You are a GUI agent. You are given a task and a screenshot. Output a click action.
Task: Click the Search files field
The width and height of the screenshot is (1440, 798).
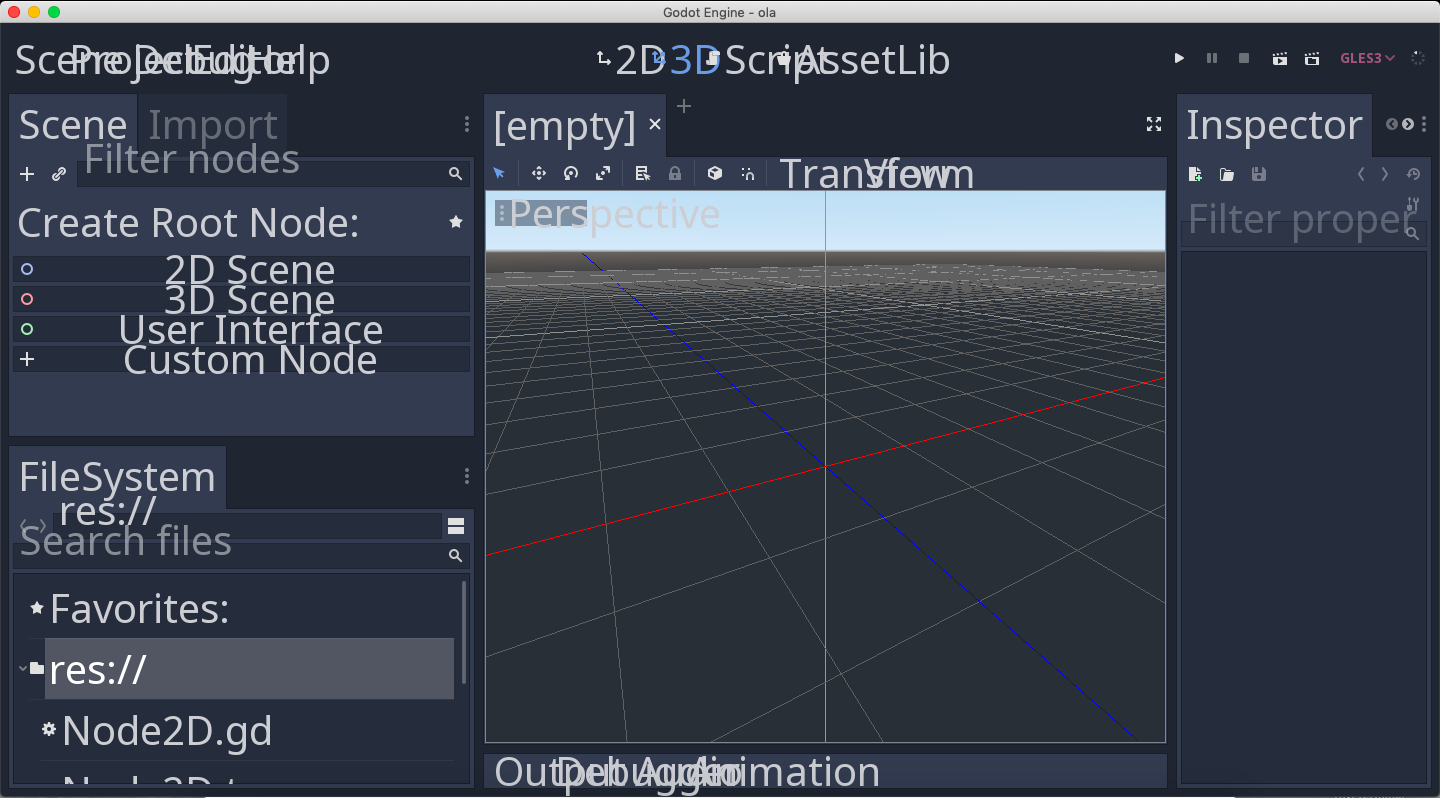click(241, 556)
